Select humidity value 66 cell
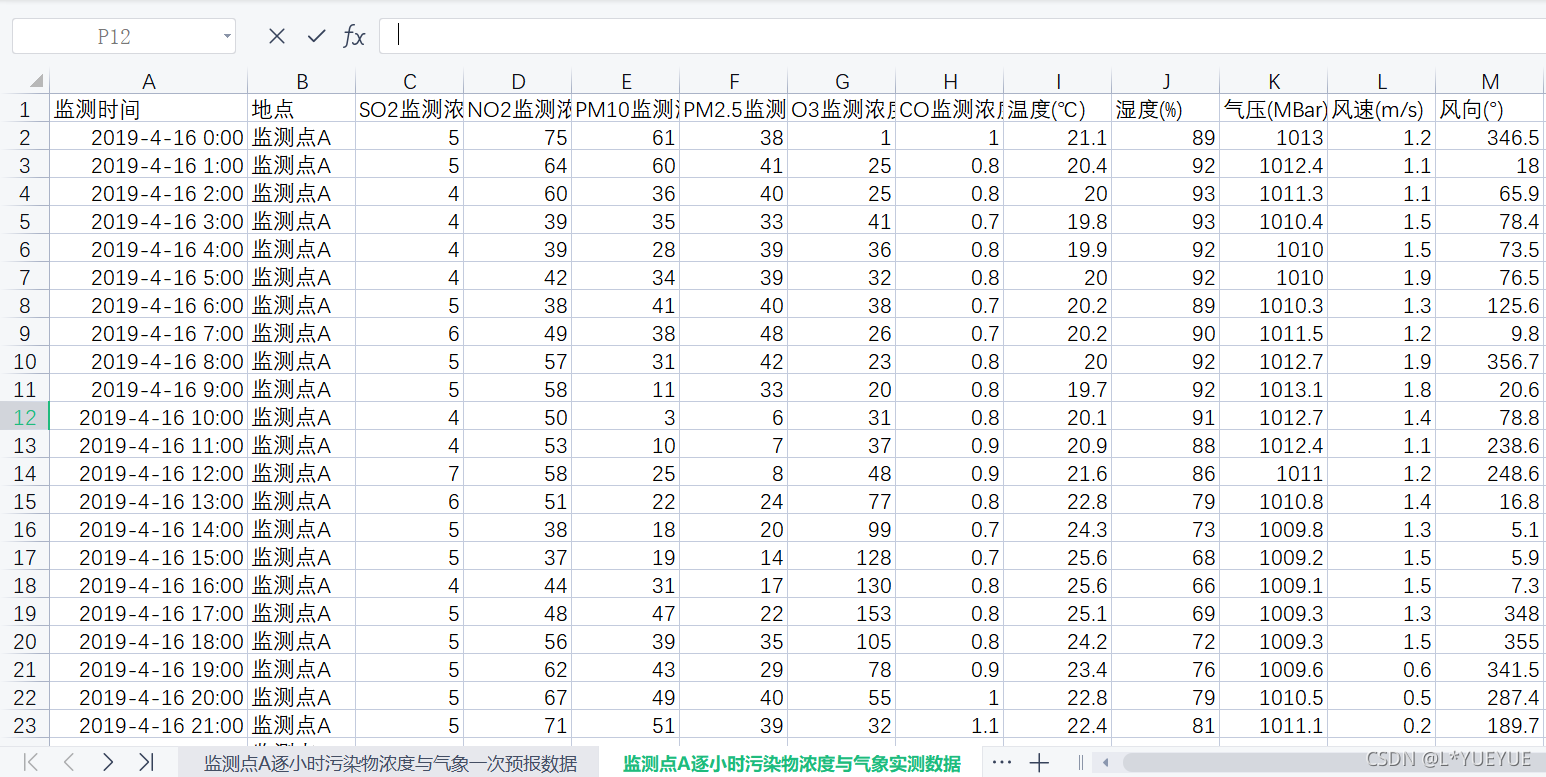Viewport: 1546px width, 777px height. click(x=1166, y=585)
